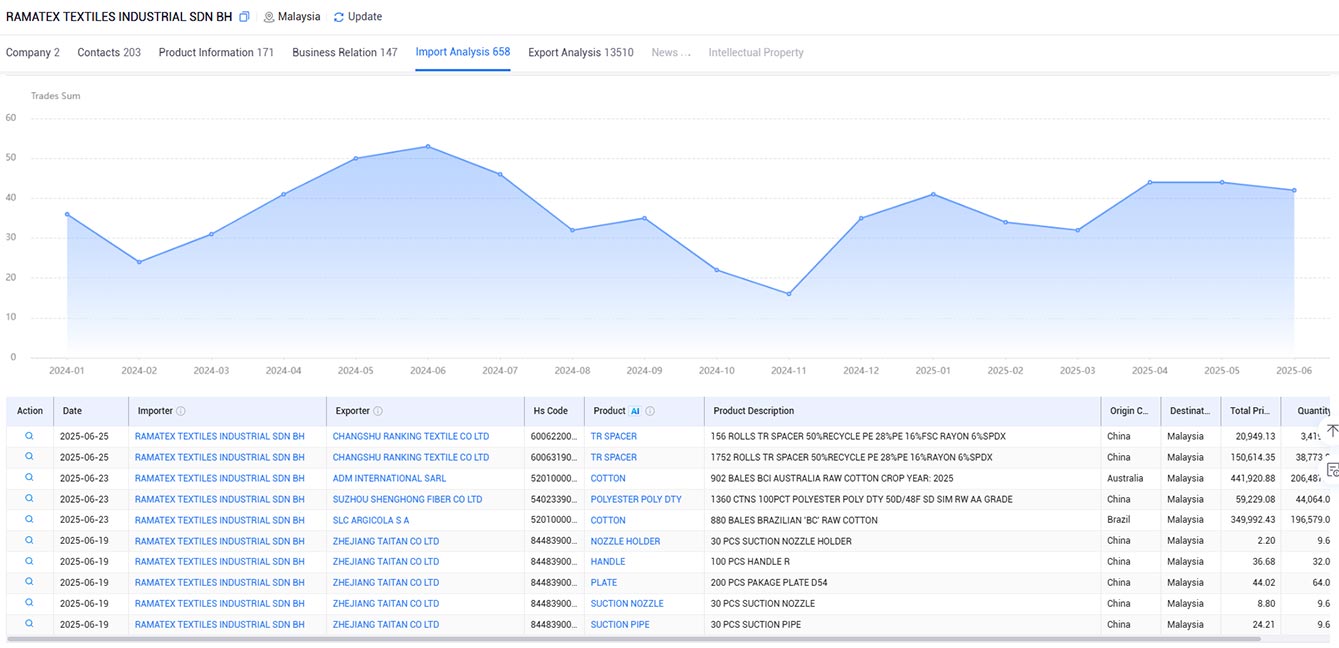Click the 2024-11 lowest point on the chart
This screenshot has height=648, width=1339.
[x=789, y=294]
